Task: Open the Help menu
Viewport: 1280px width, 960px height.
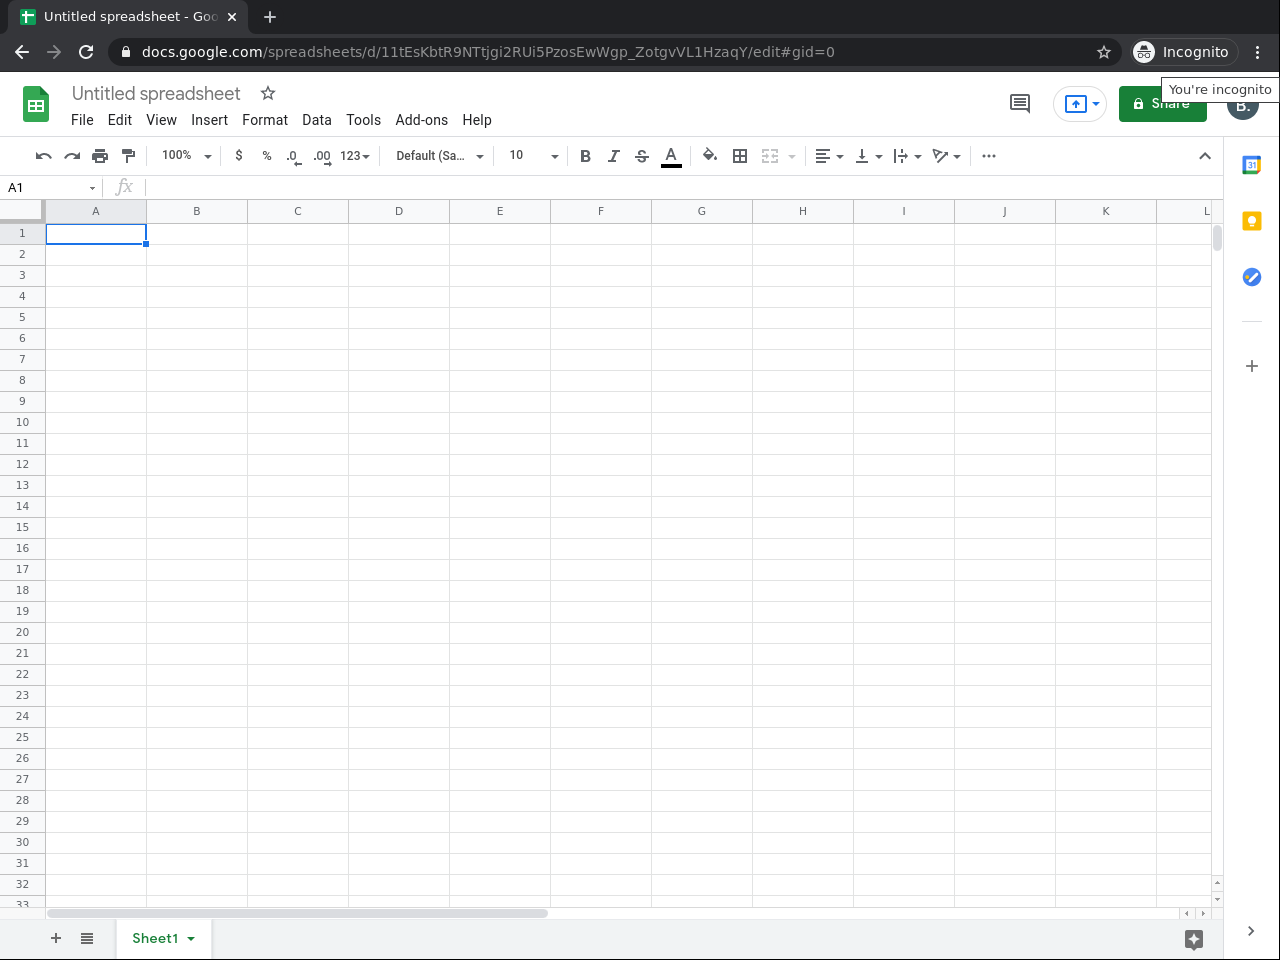Action: pos(477,120)
